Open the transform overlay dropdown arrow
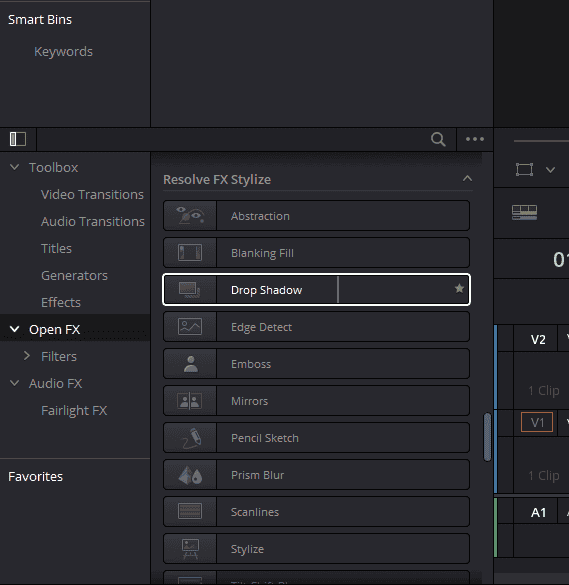 [550, 170]
